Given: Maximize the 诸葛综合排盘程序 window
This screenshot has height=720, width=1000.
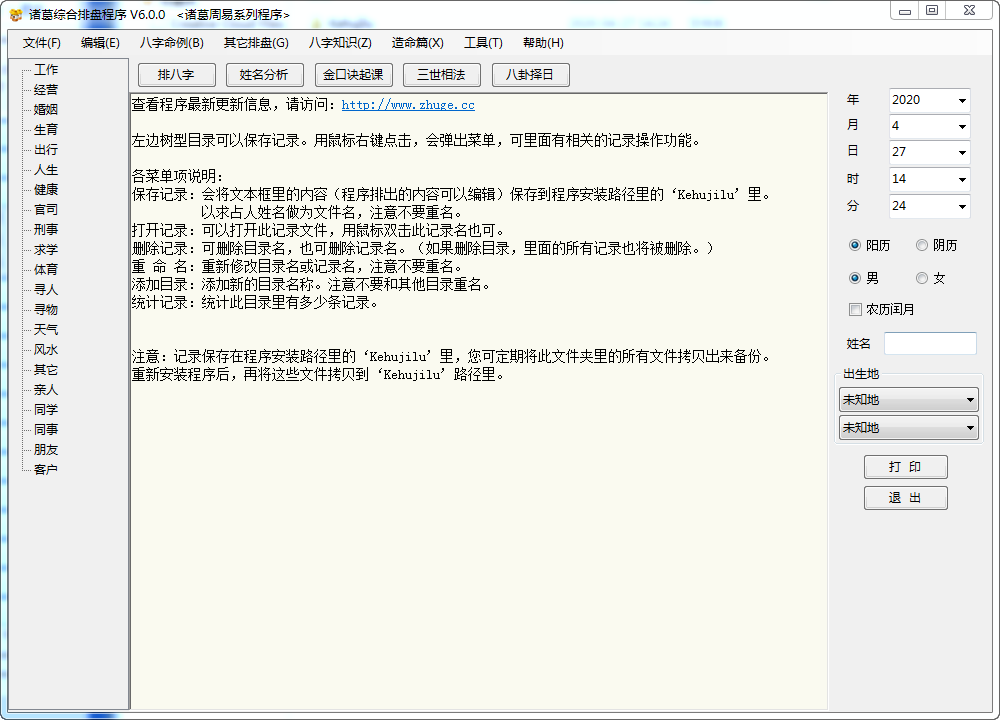Looking at the screenshot, I should pyautogui.click(x=932, y=11).
